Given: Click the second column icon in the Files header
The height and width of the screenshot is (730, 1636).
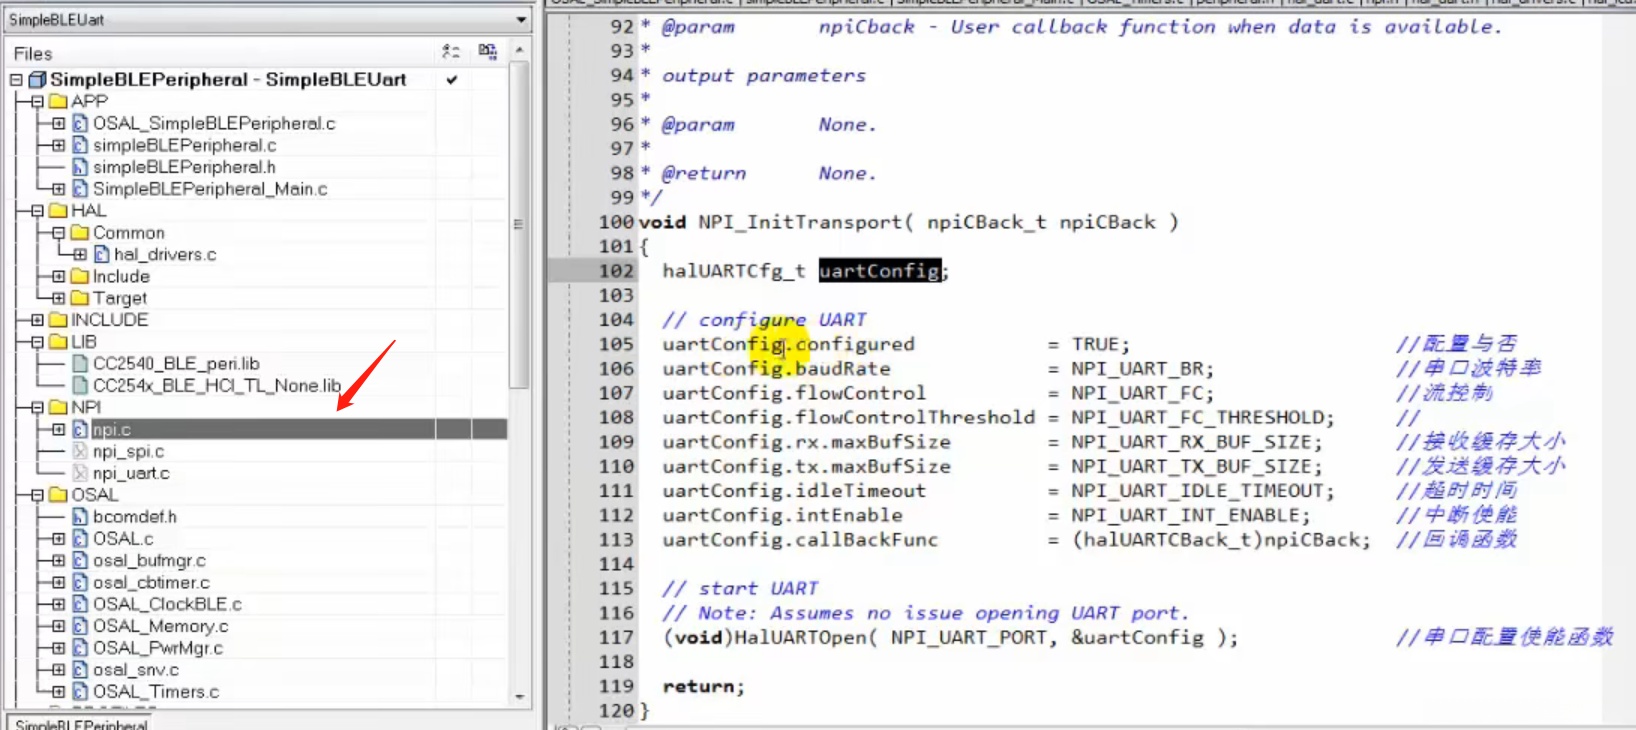Looking at the screenshot, I should (x=488, y=52).
